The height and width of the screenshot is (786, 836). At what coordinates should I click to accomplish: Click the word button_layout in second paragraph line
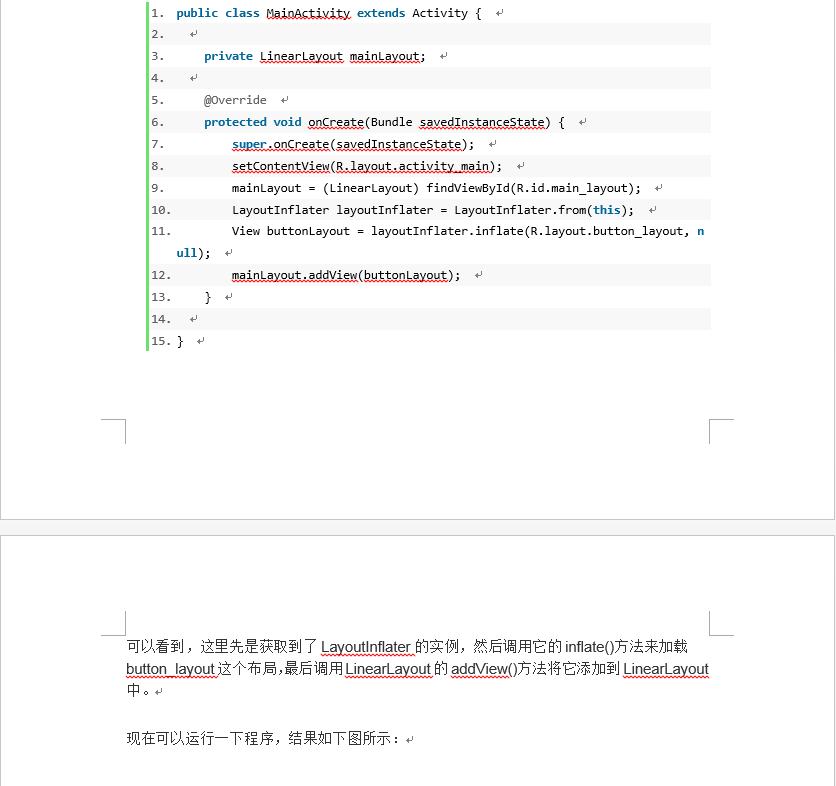(171, 669)
